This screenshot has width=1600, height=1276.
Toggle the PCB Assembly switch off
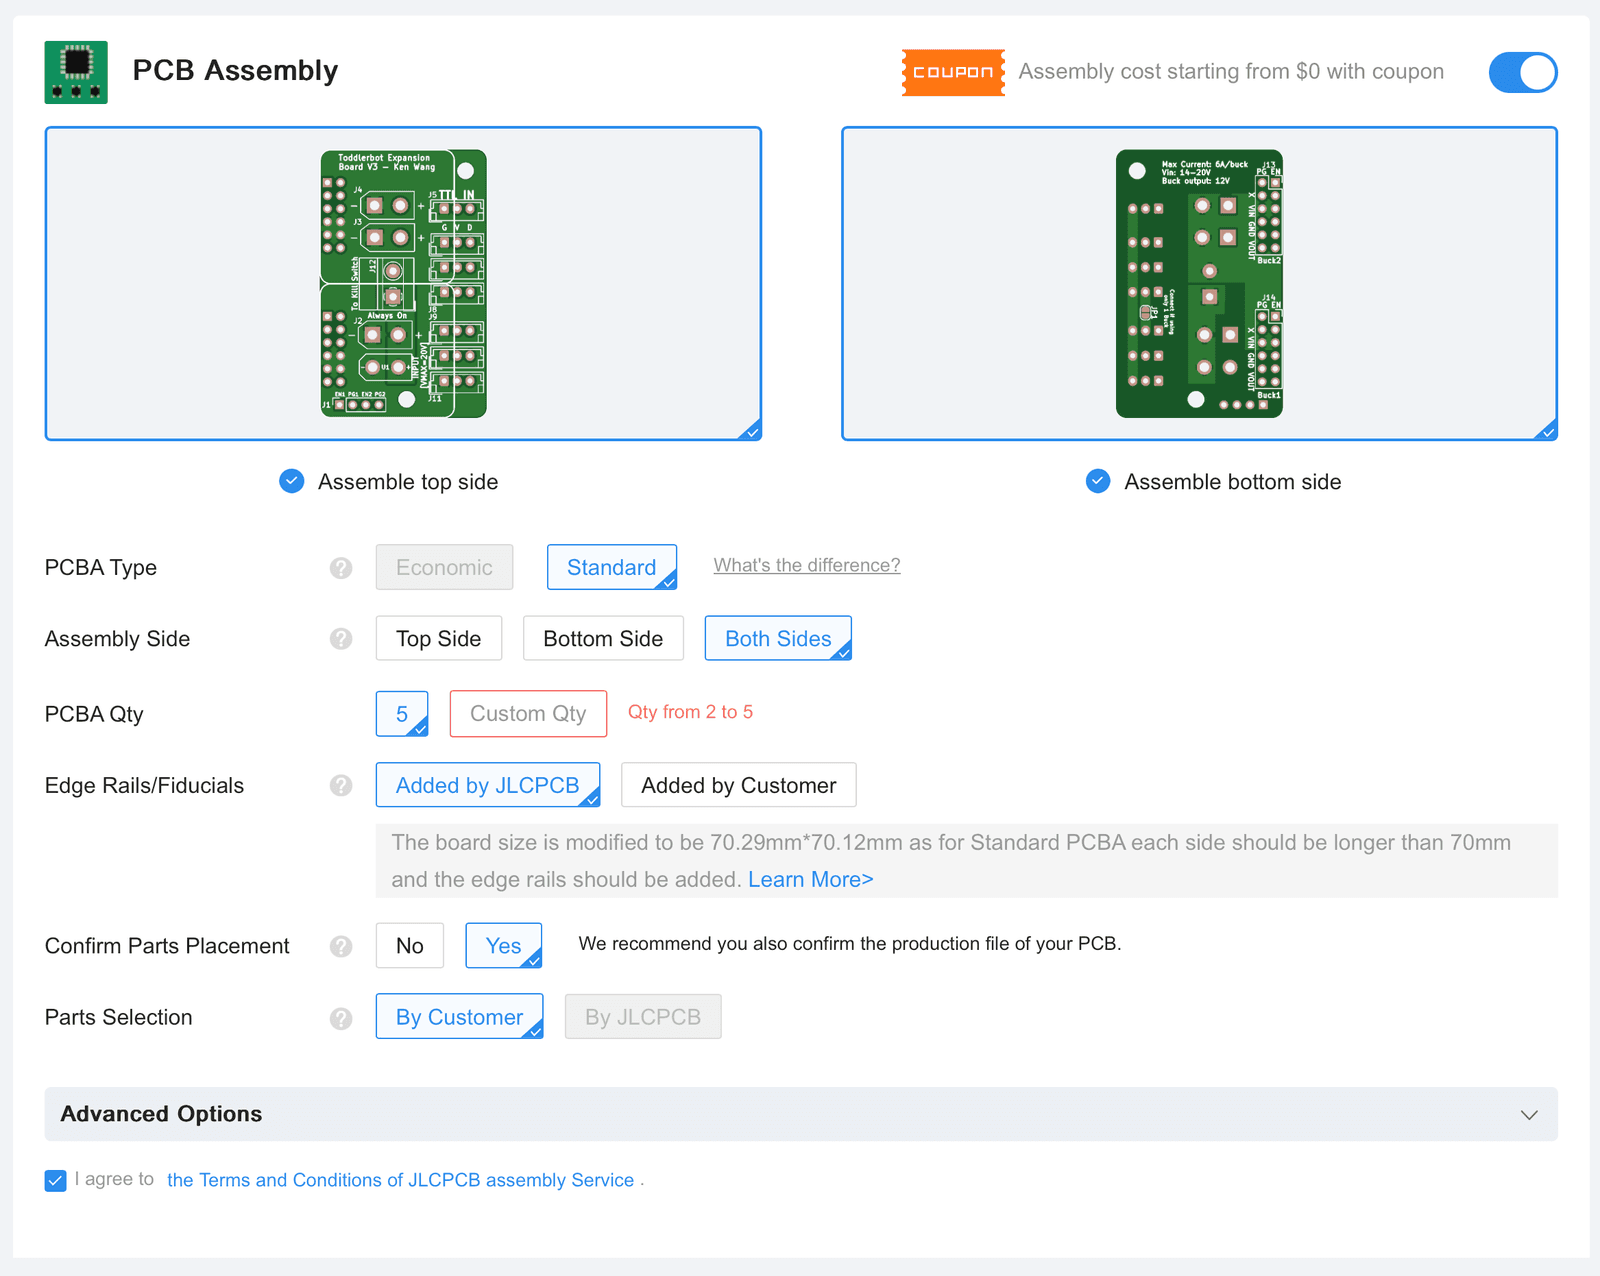1523,72
